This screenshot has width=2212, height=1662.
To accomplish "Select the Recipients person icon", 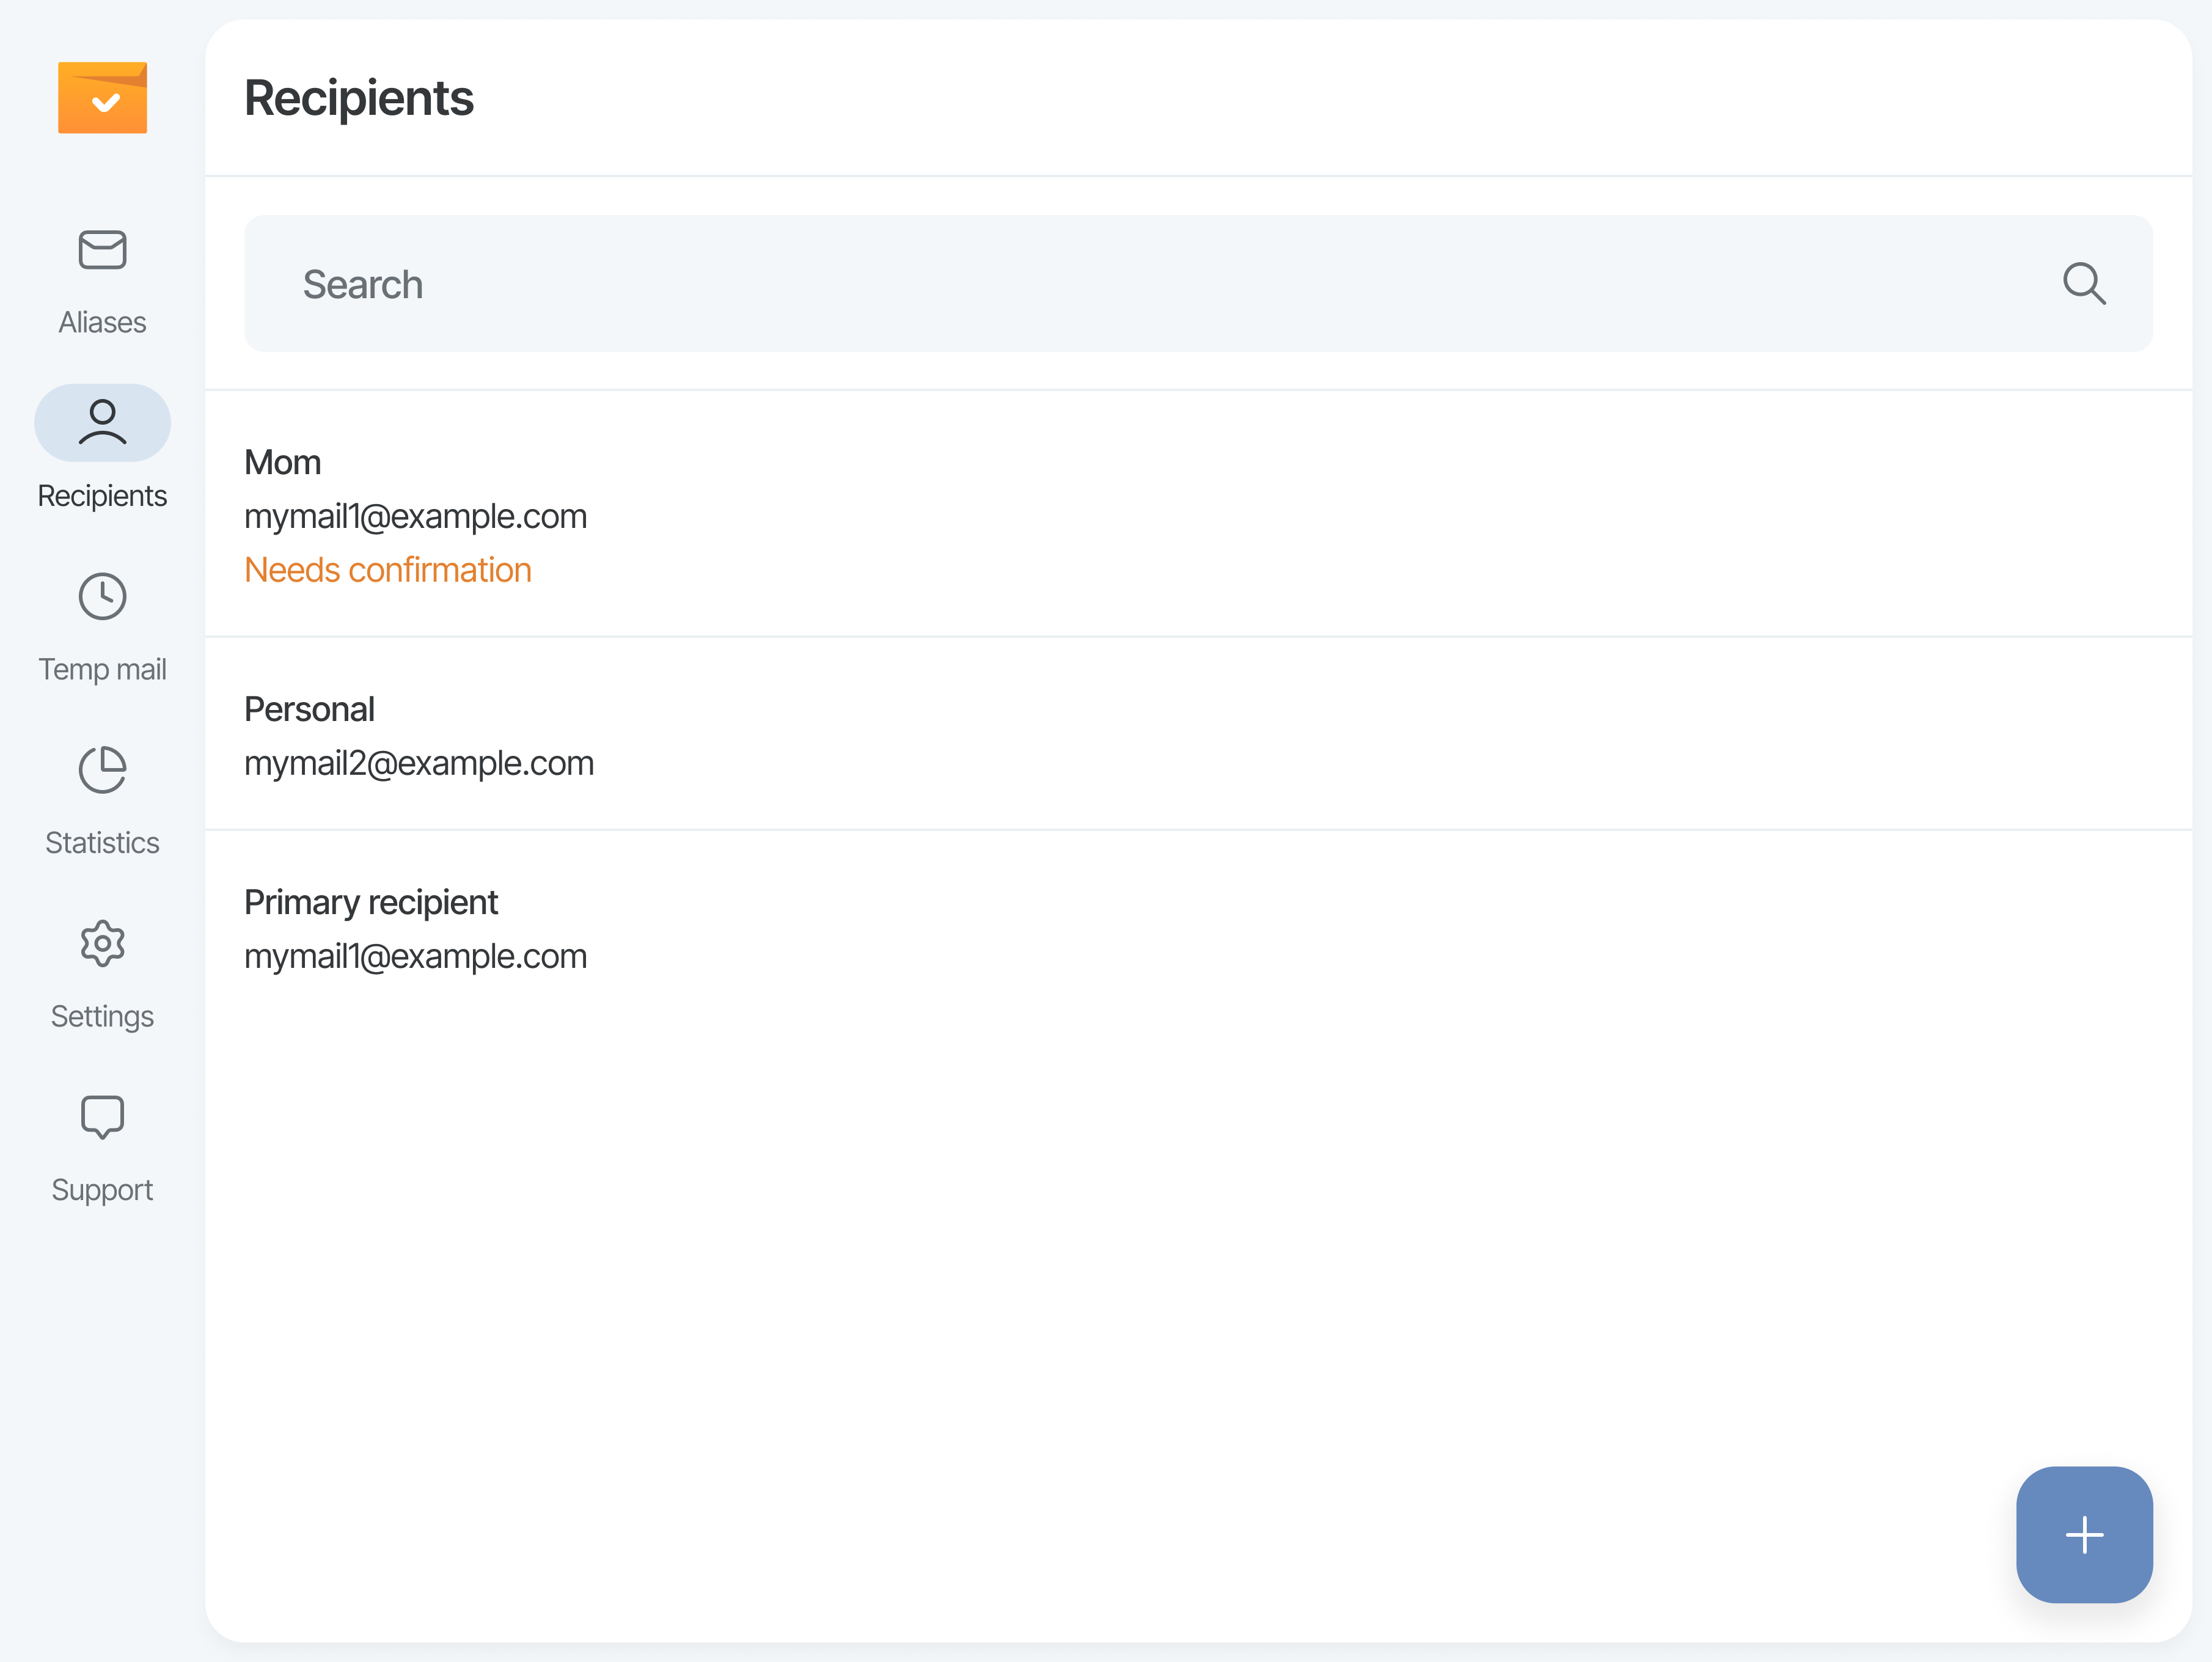I will (102, 422).
